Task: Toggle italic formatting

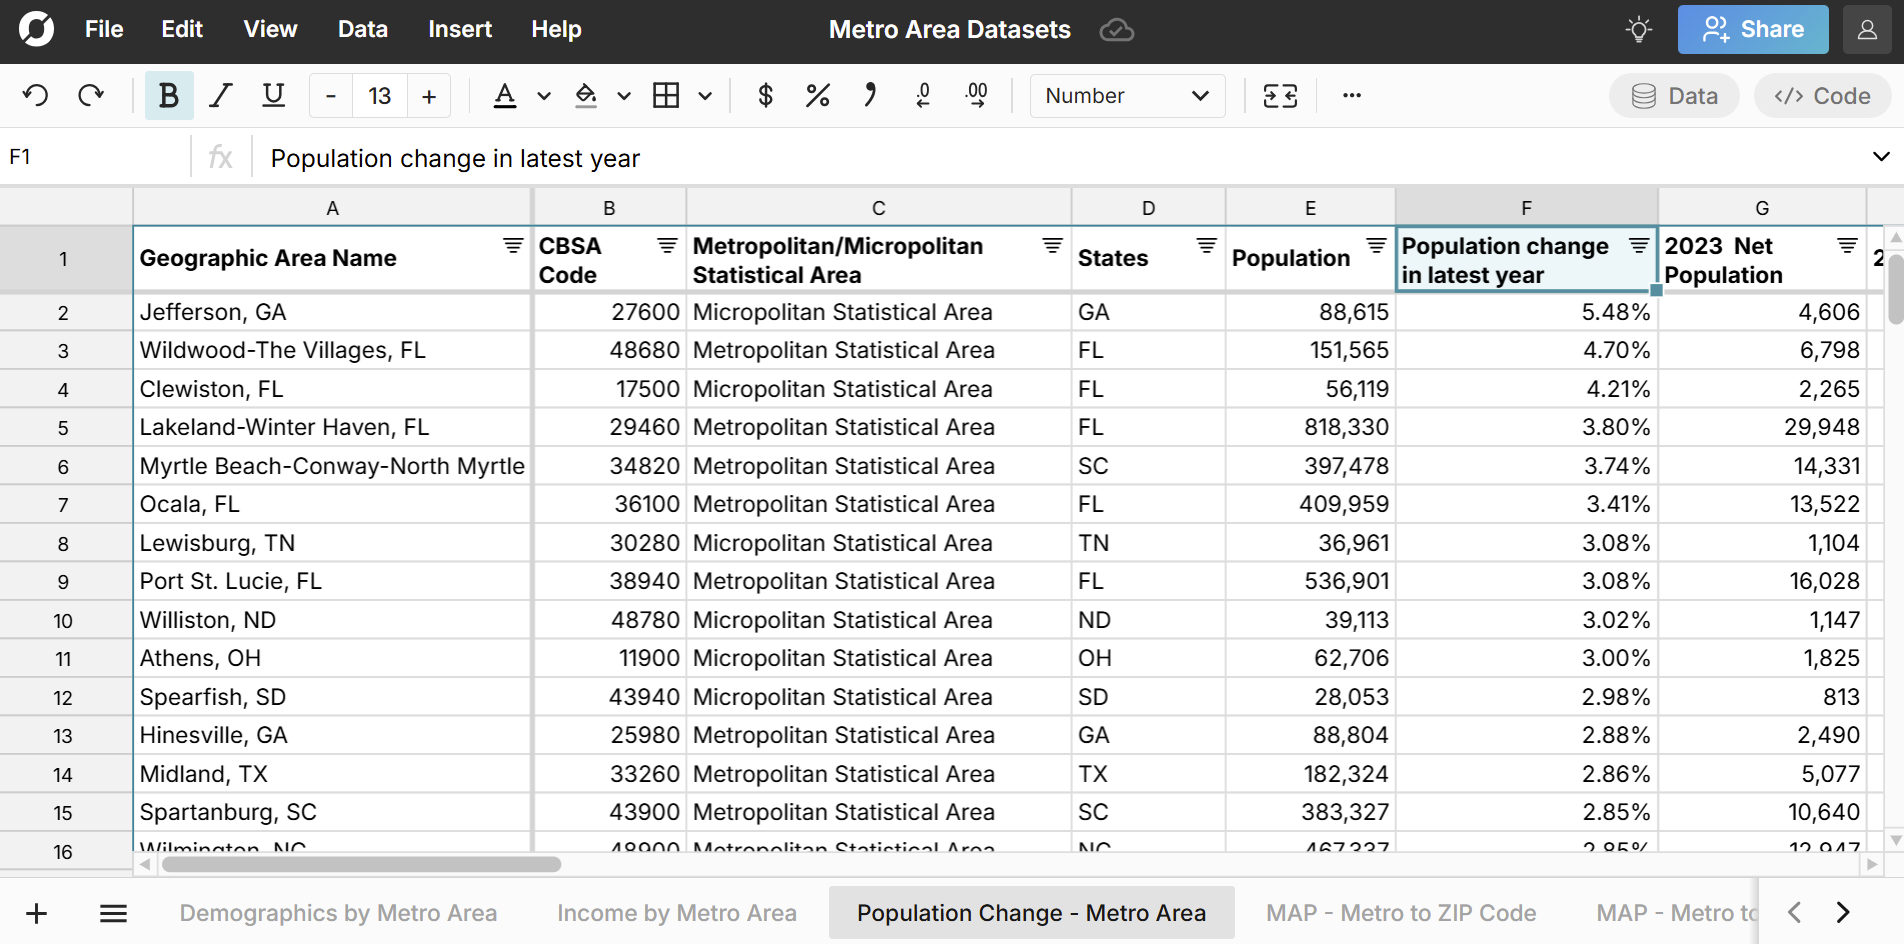Action: [221, 96]
